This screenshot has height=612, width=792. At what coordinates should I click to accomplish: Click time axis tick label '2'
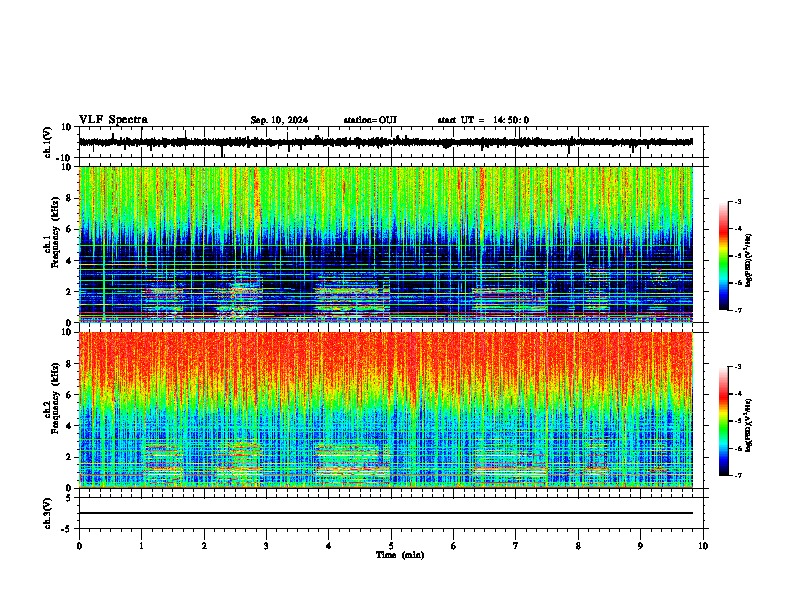point(204,546)
